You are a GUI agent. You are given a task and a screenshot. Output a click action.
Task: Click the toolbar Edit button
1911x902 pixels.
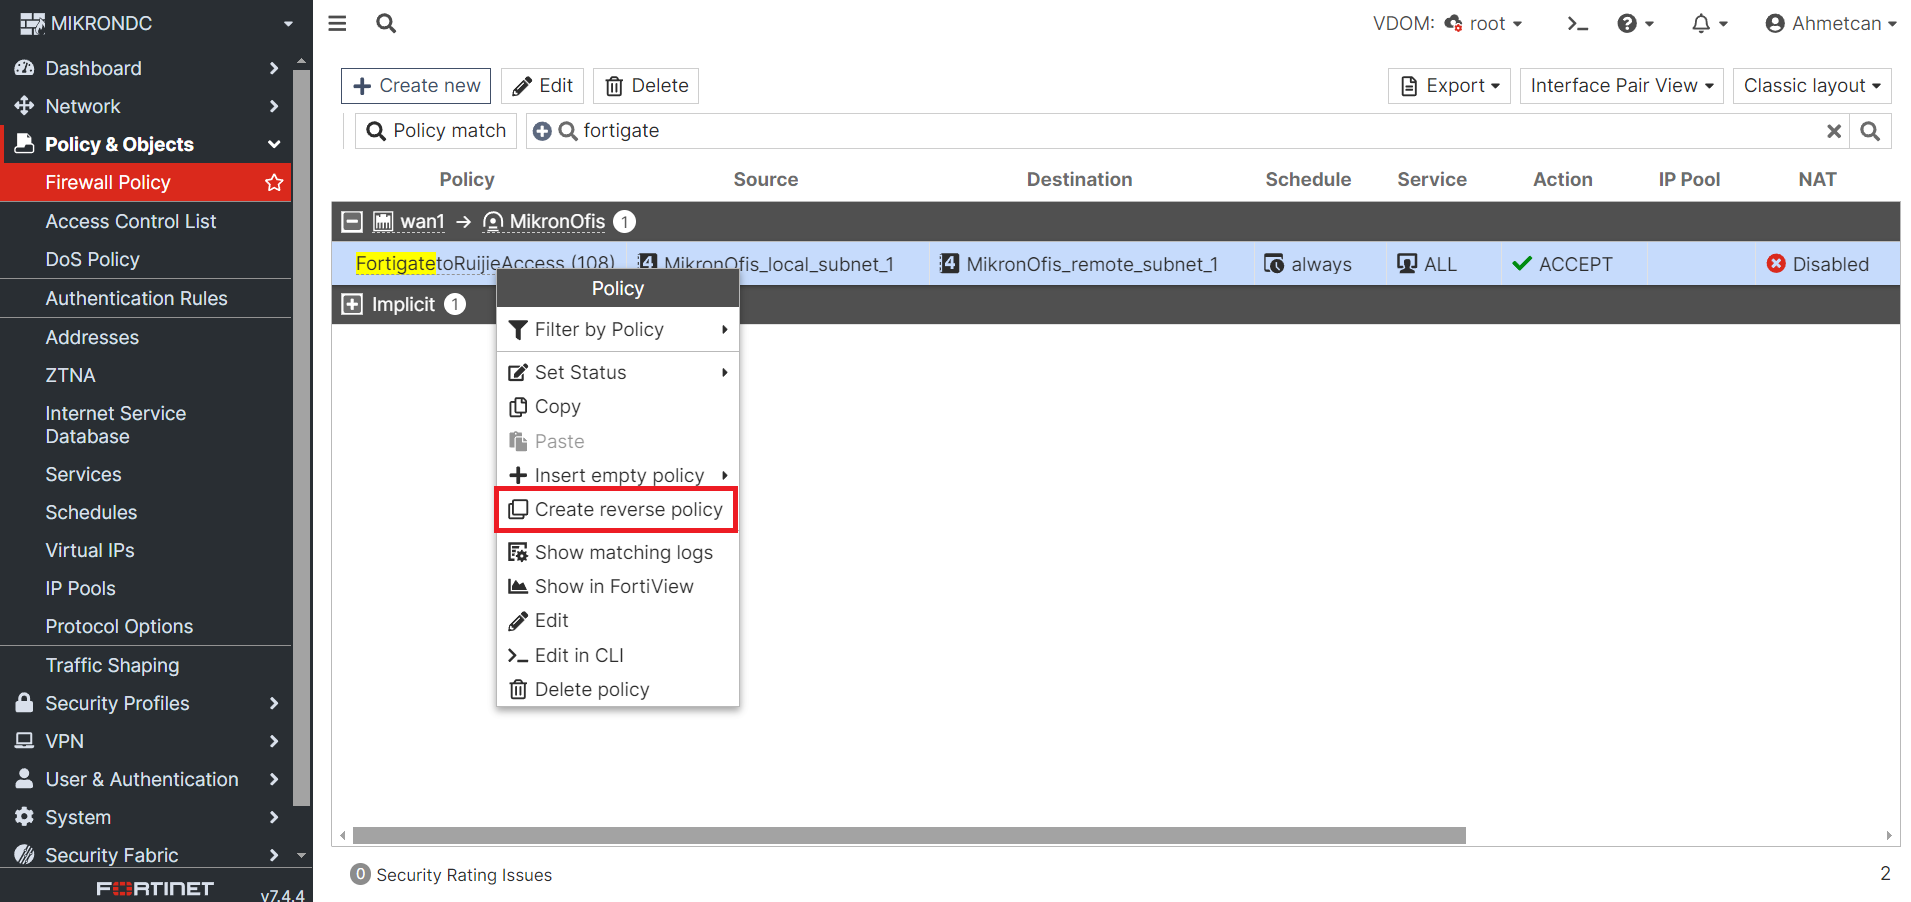coord(543,86)
